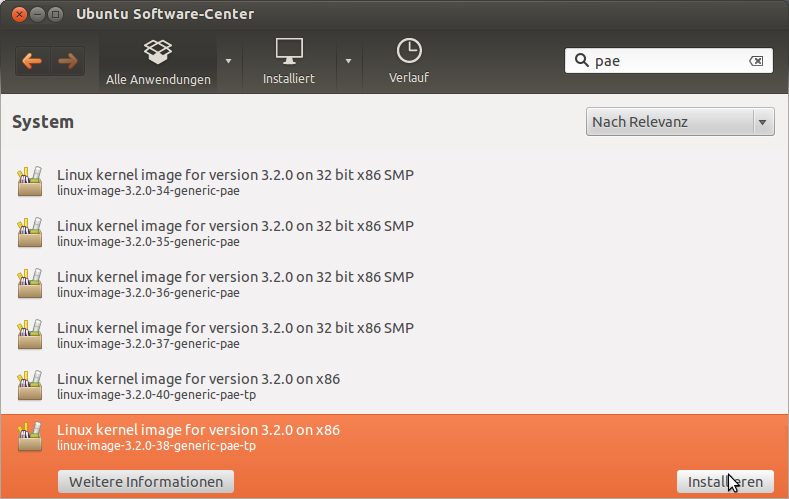Select linux-image-3.2.0-34-generic-pae entry
The image size is (789, 499).
point(394,182)
